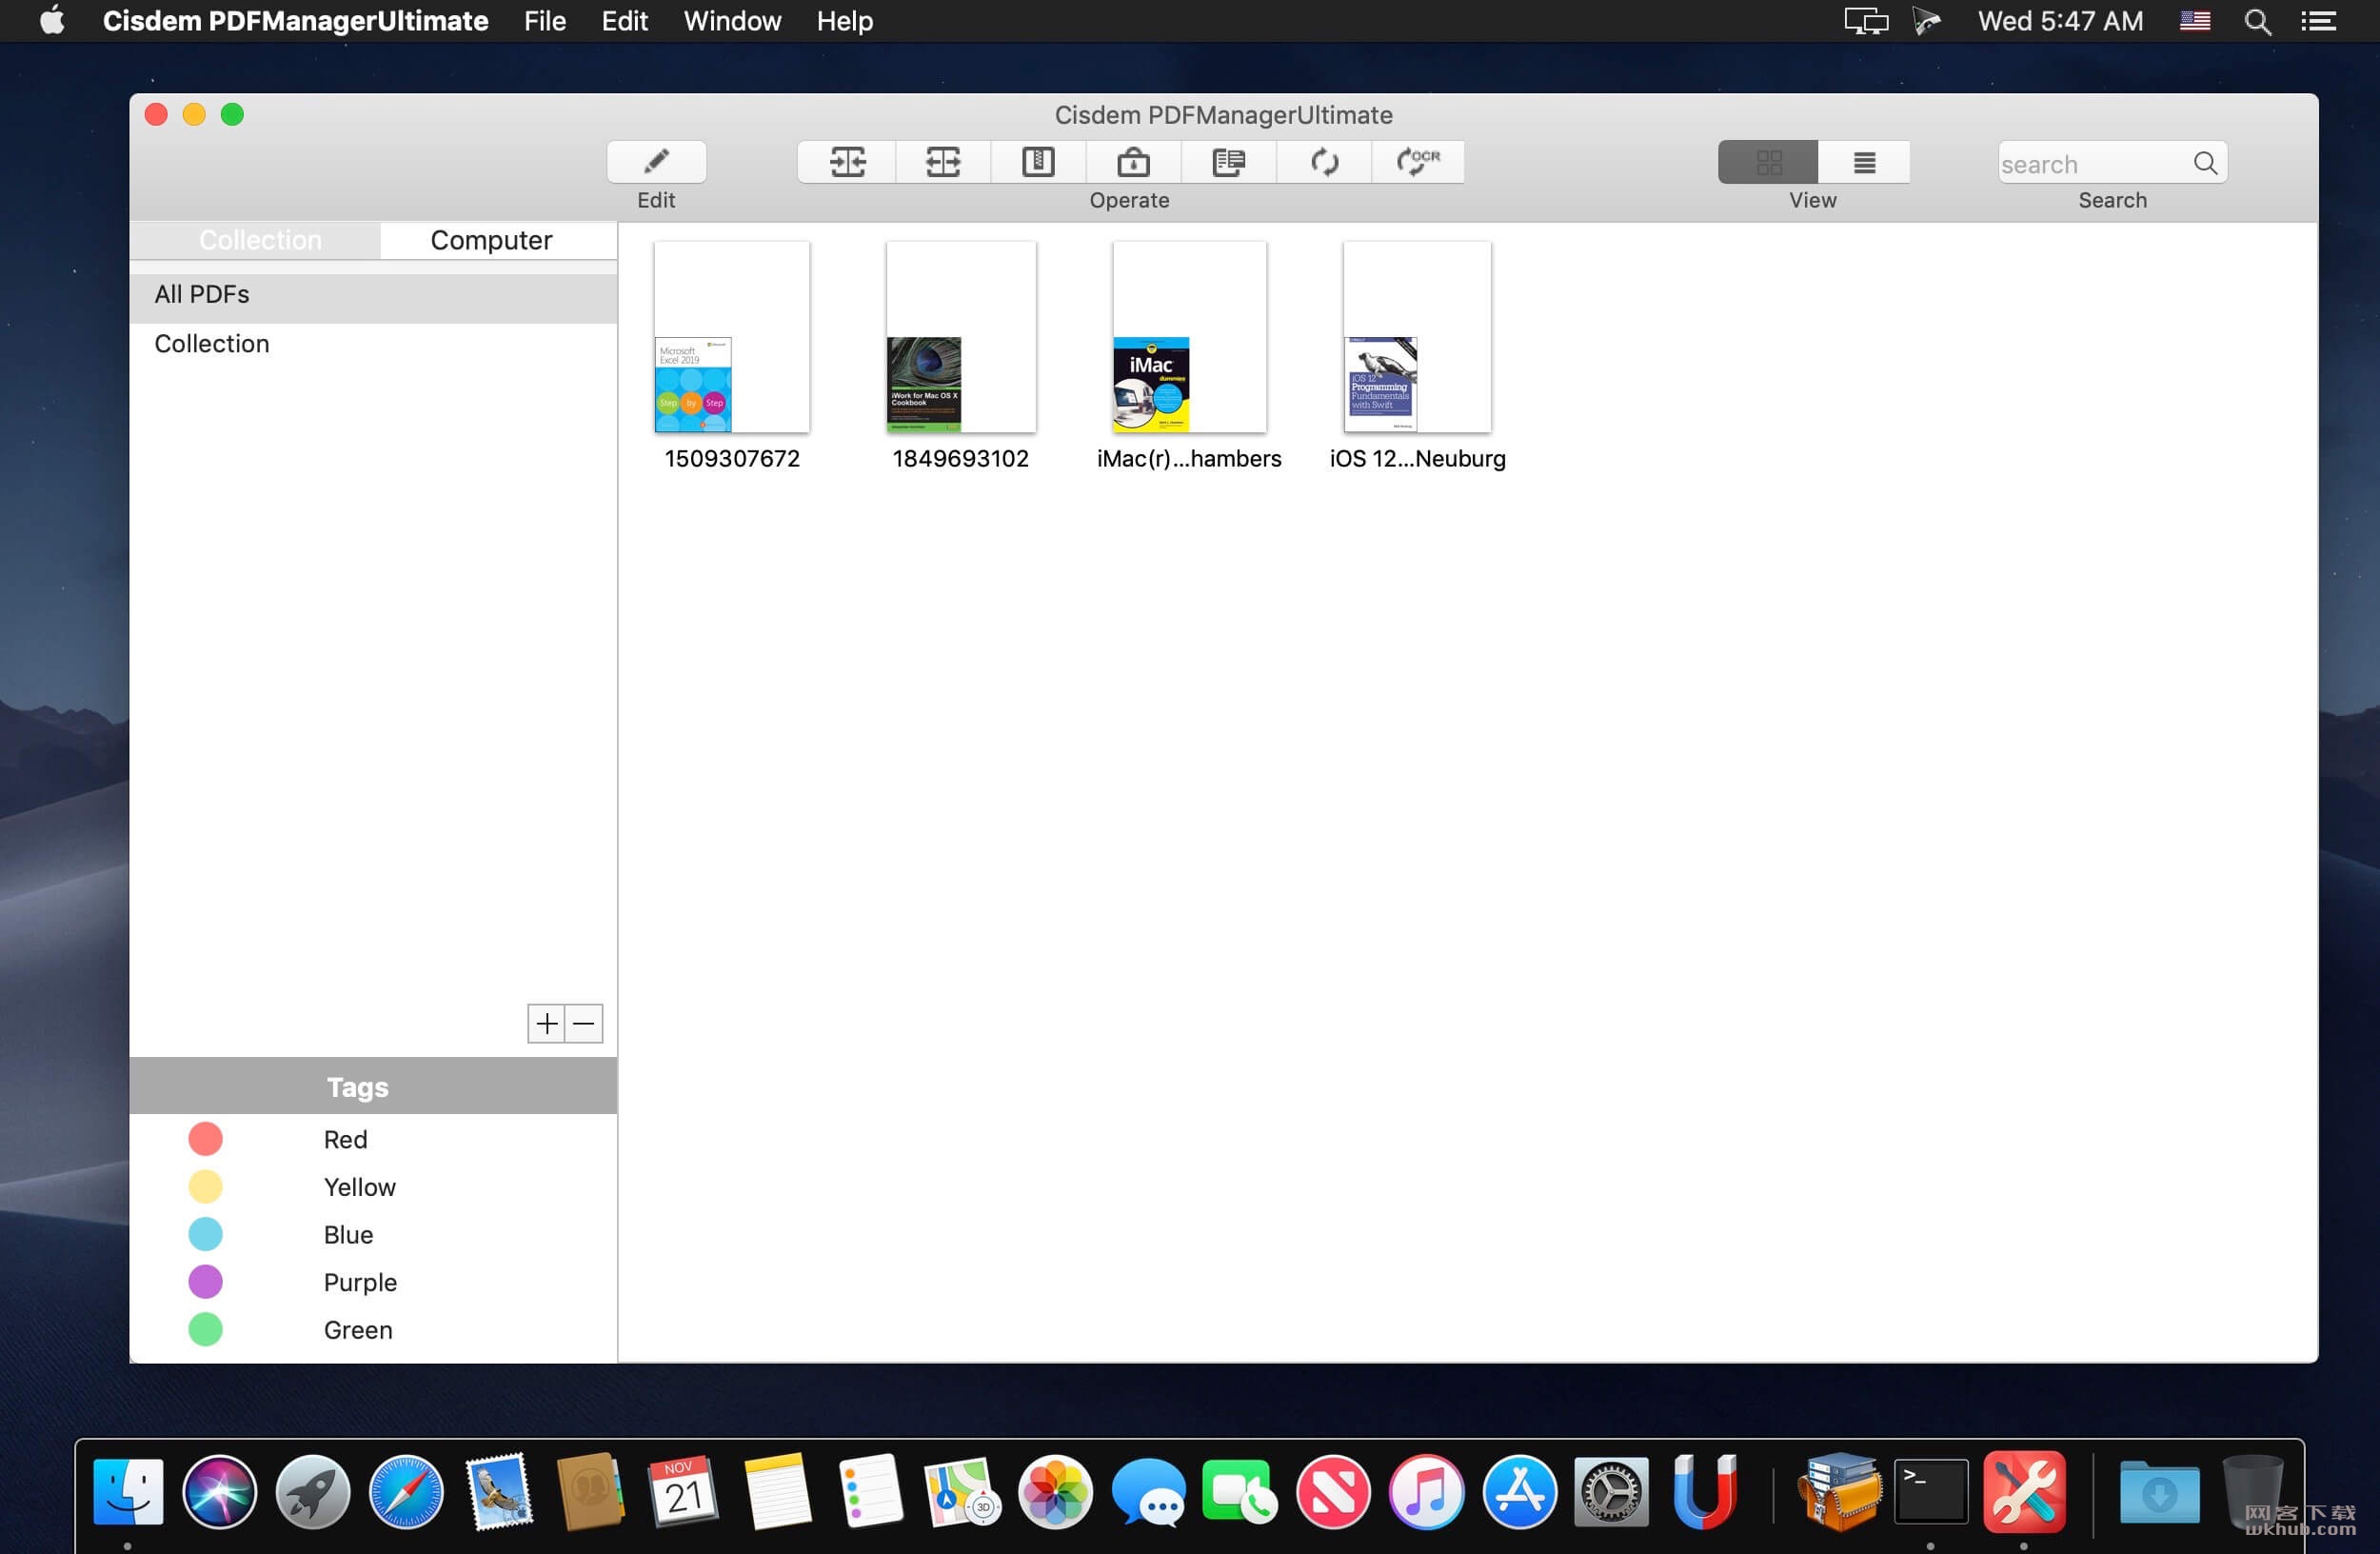This screenshot has height=1554, width=2380.
Task: Select the Extract text and images tool
Action: click(x=1228, y=162)
